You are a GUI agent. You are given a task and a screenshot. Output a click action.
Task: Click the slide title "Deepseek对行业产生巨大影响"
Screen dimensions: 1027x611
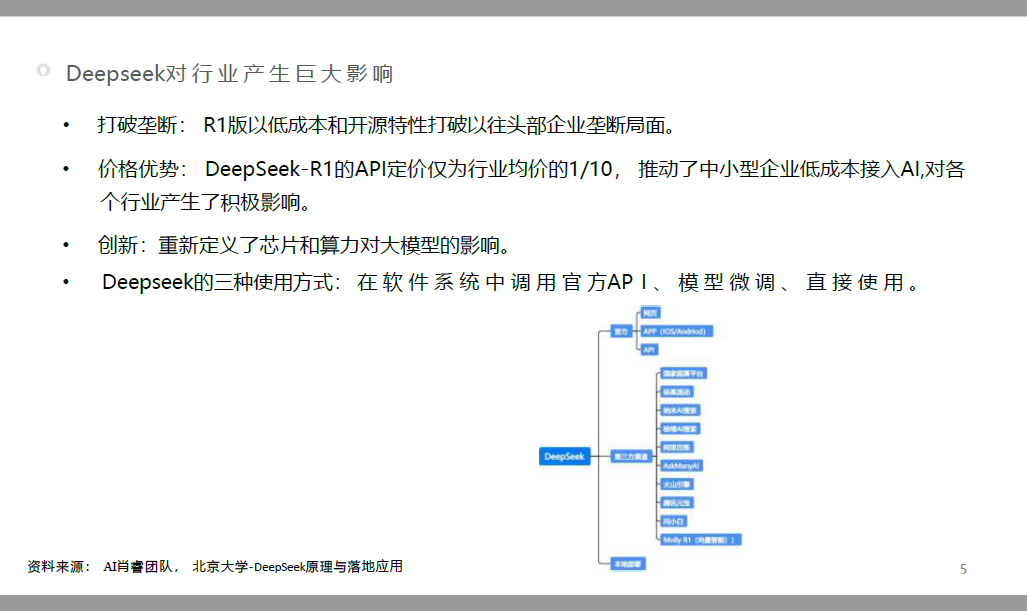point(229,73)
